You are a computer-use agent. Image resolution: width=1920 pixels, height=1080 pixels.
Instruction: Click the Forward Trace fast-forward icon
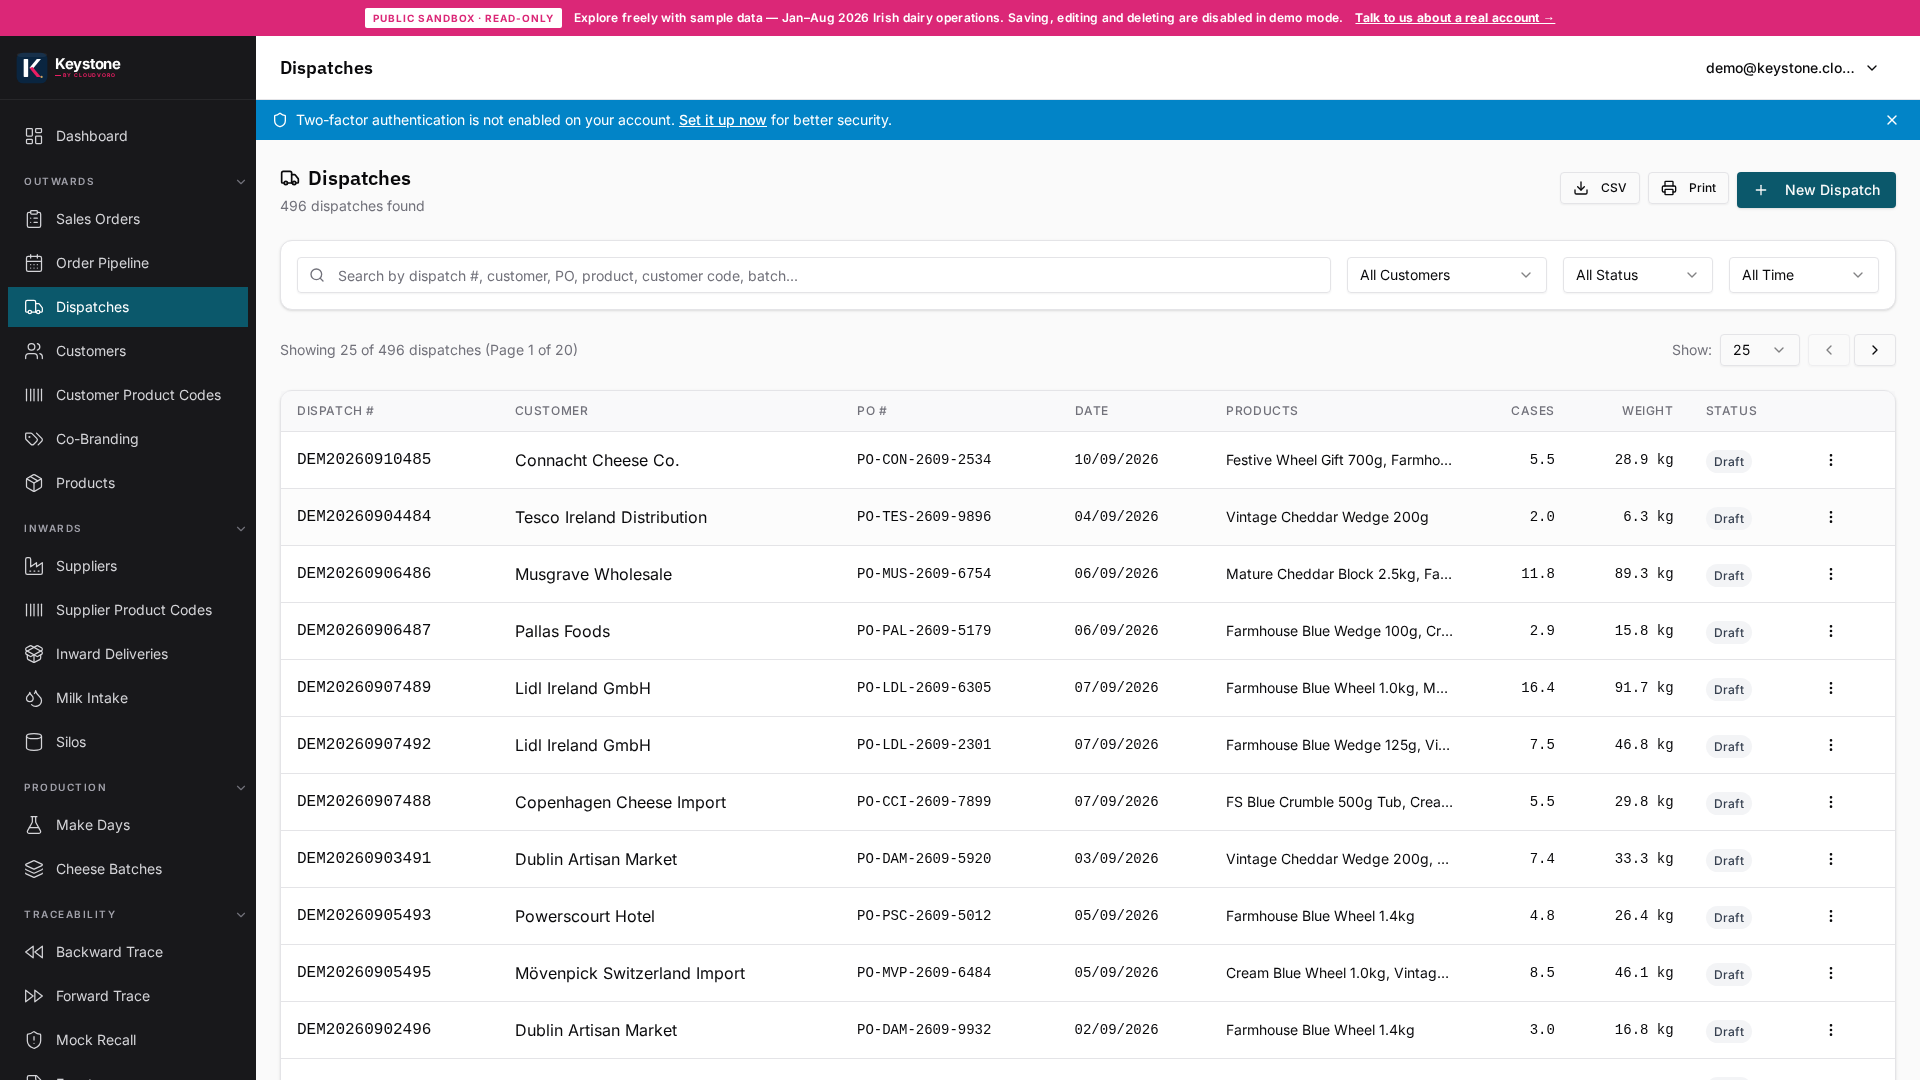(x=34, y=996)
